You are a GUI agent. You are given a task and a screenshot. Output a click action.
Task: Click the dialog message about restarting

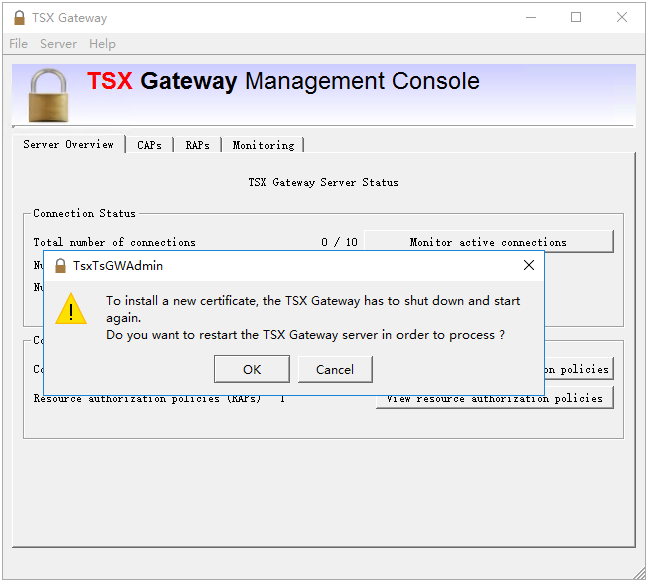pyautogui.click(x=313, y=318)
